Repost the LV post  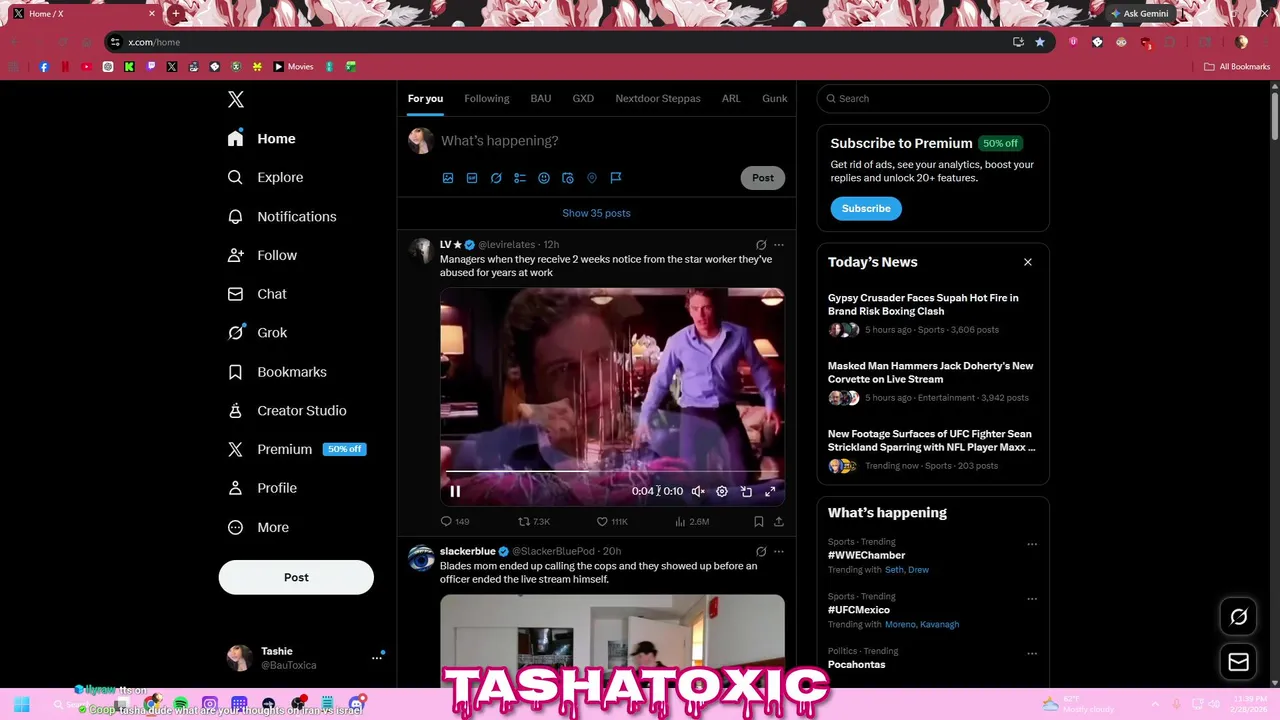(x=534, y=521)
